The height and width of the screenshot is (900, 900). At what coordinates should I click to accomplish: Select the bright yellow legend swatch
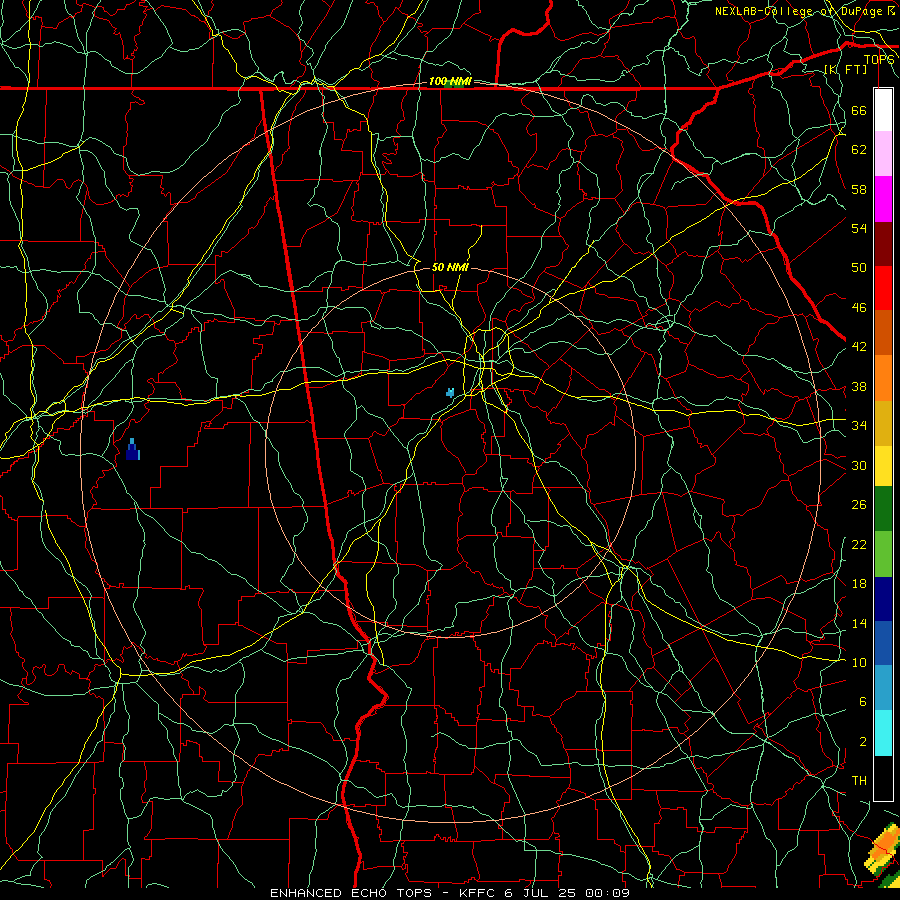883,466
